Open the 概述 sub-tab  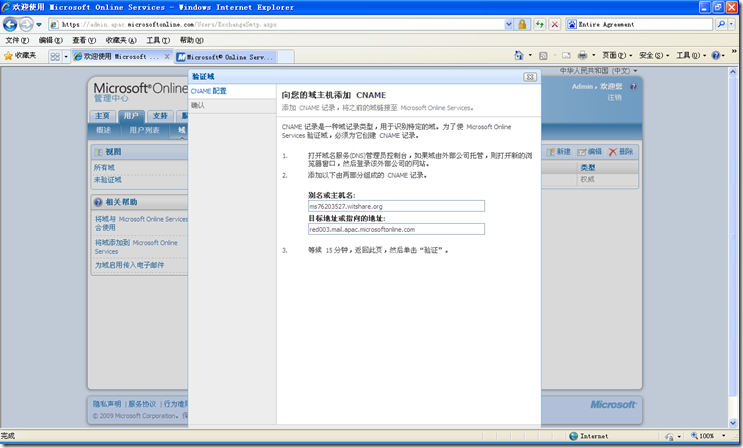tap(103, 130)
